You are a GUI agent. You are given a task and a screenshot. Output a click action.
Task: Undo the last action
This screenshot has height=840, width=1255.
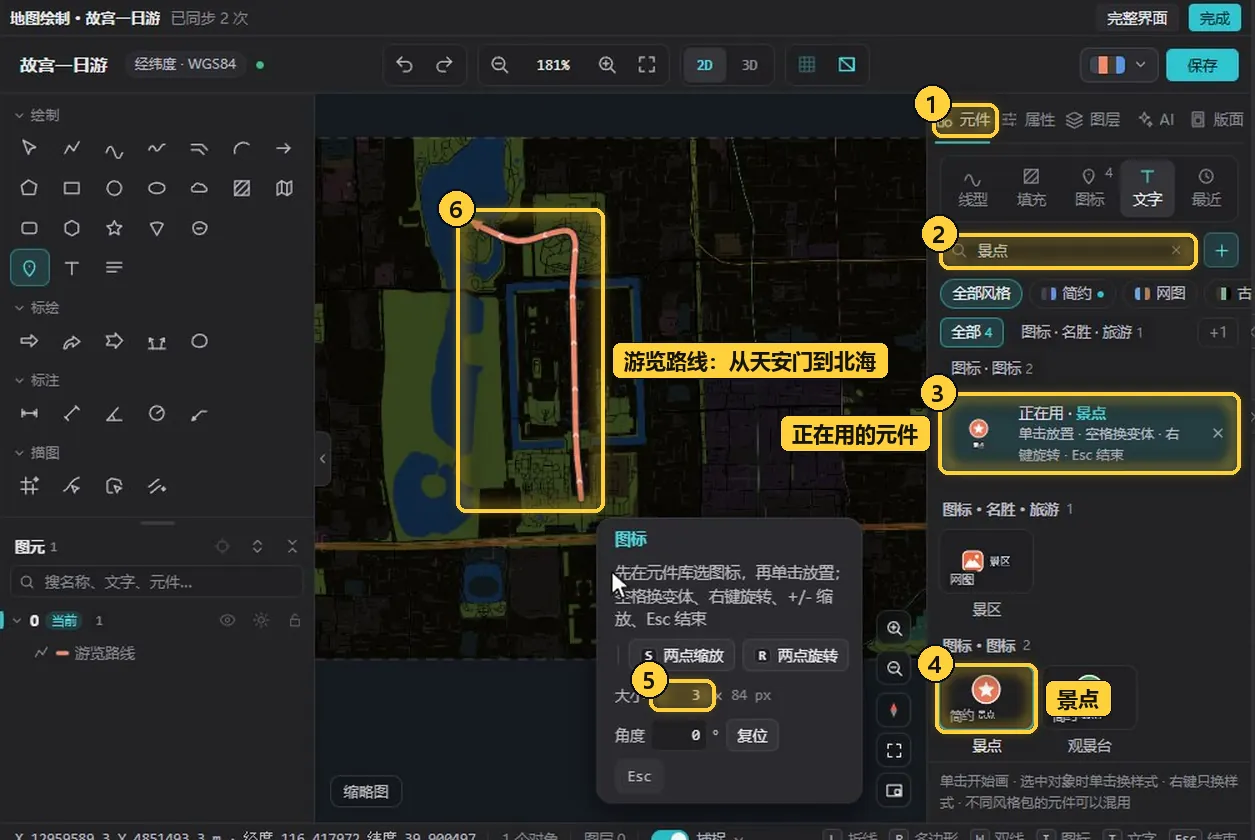click(x=404, y=65)
